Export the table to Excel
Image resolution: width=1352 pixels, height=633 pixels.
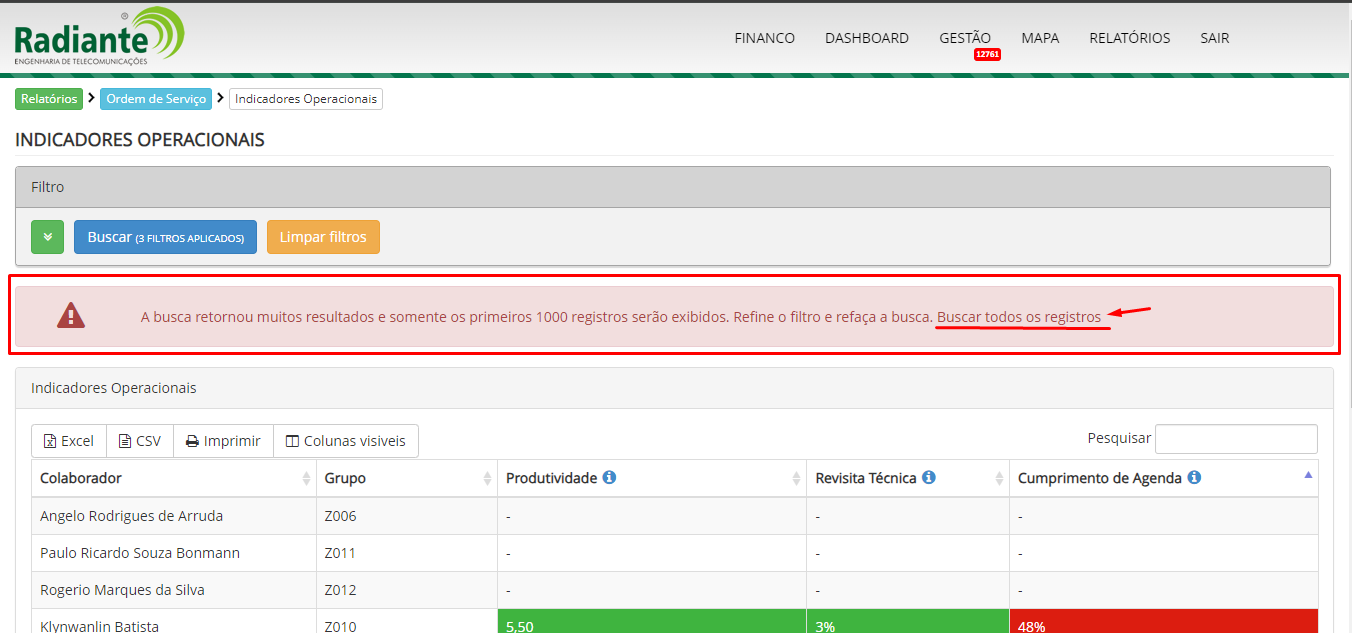[69, 441]
